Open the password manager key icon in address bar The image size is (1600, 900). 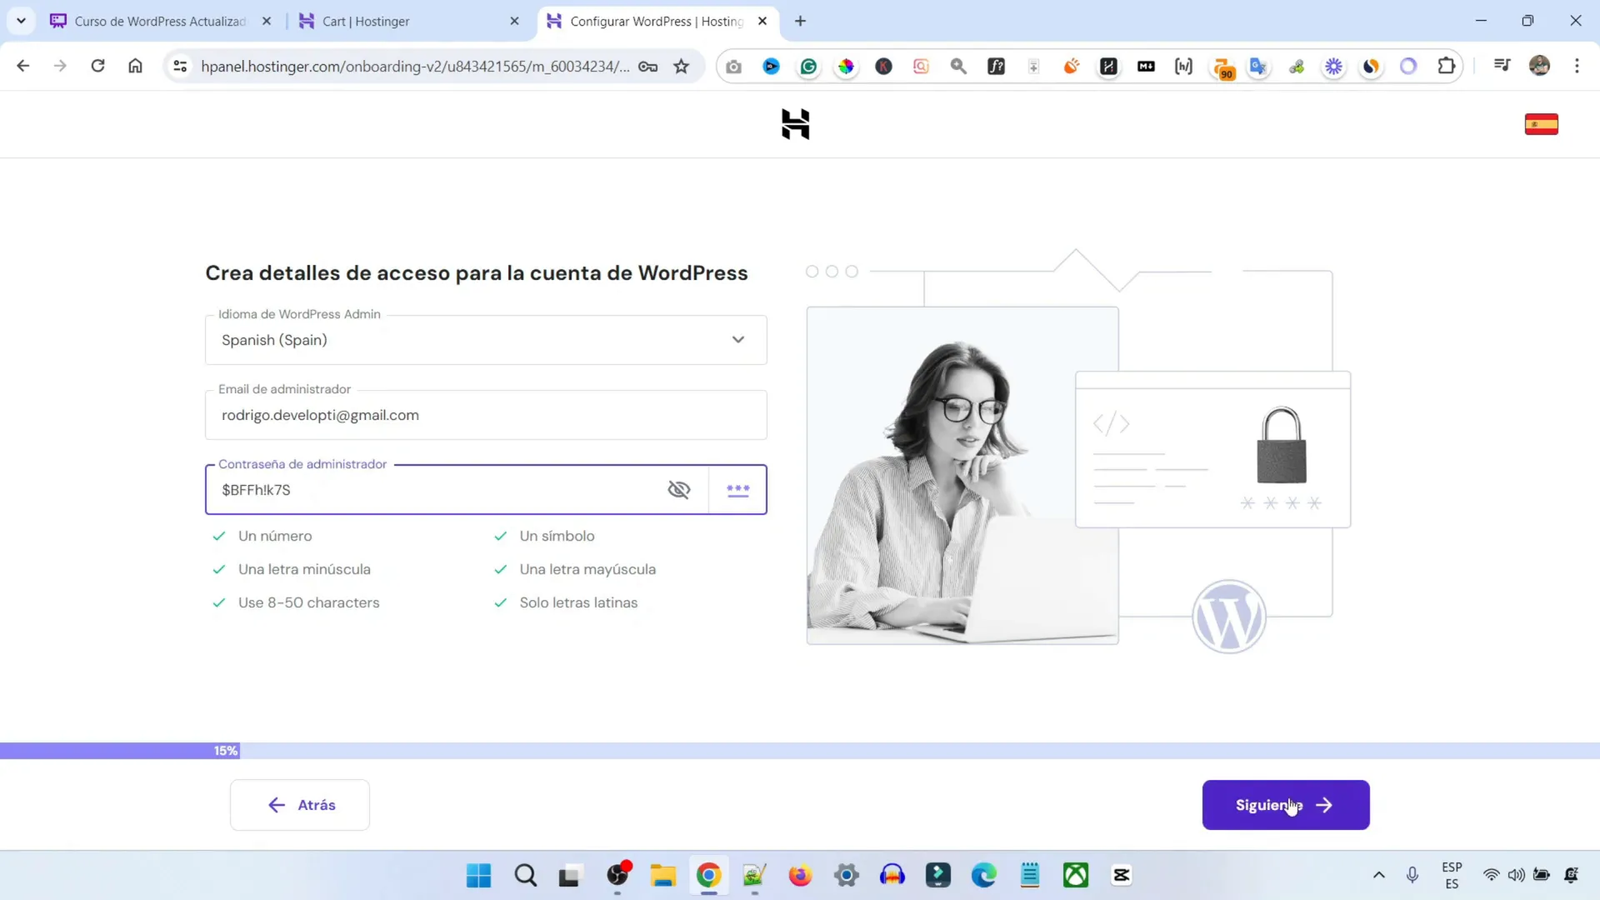click(x=648, y=66)
